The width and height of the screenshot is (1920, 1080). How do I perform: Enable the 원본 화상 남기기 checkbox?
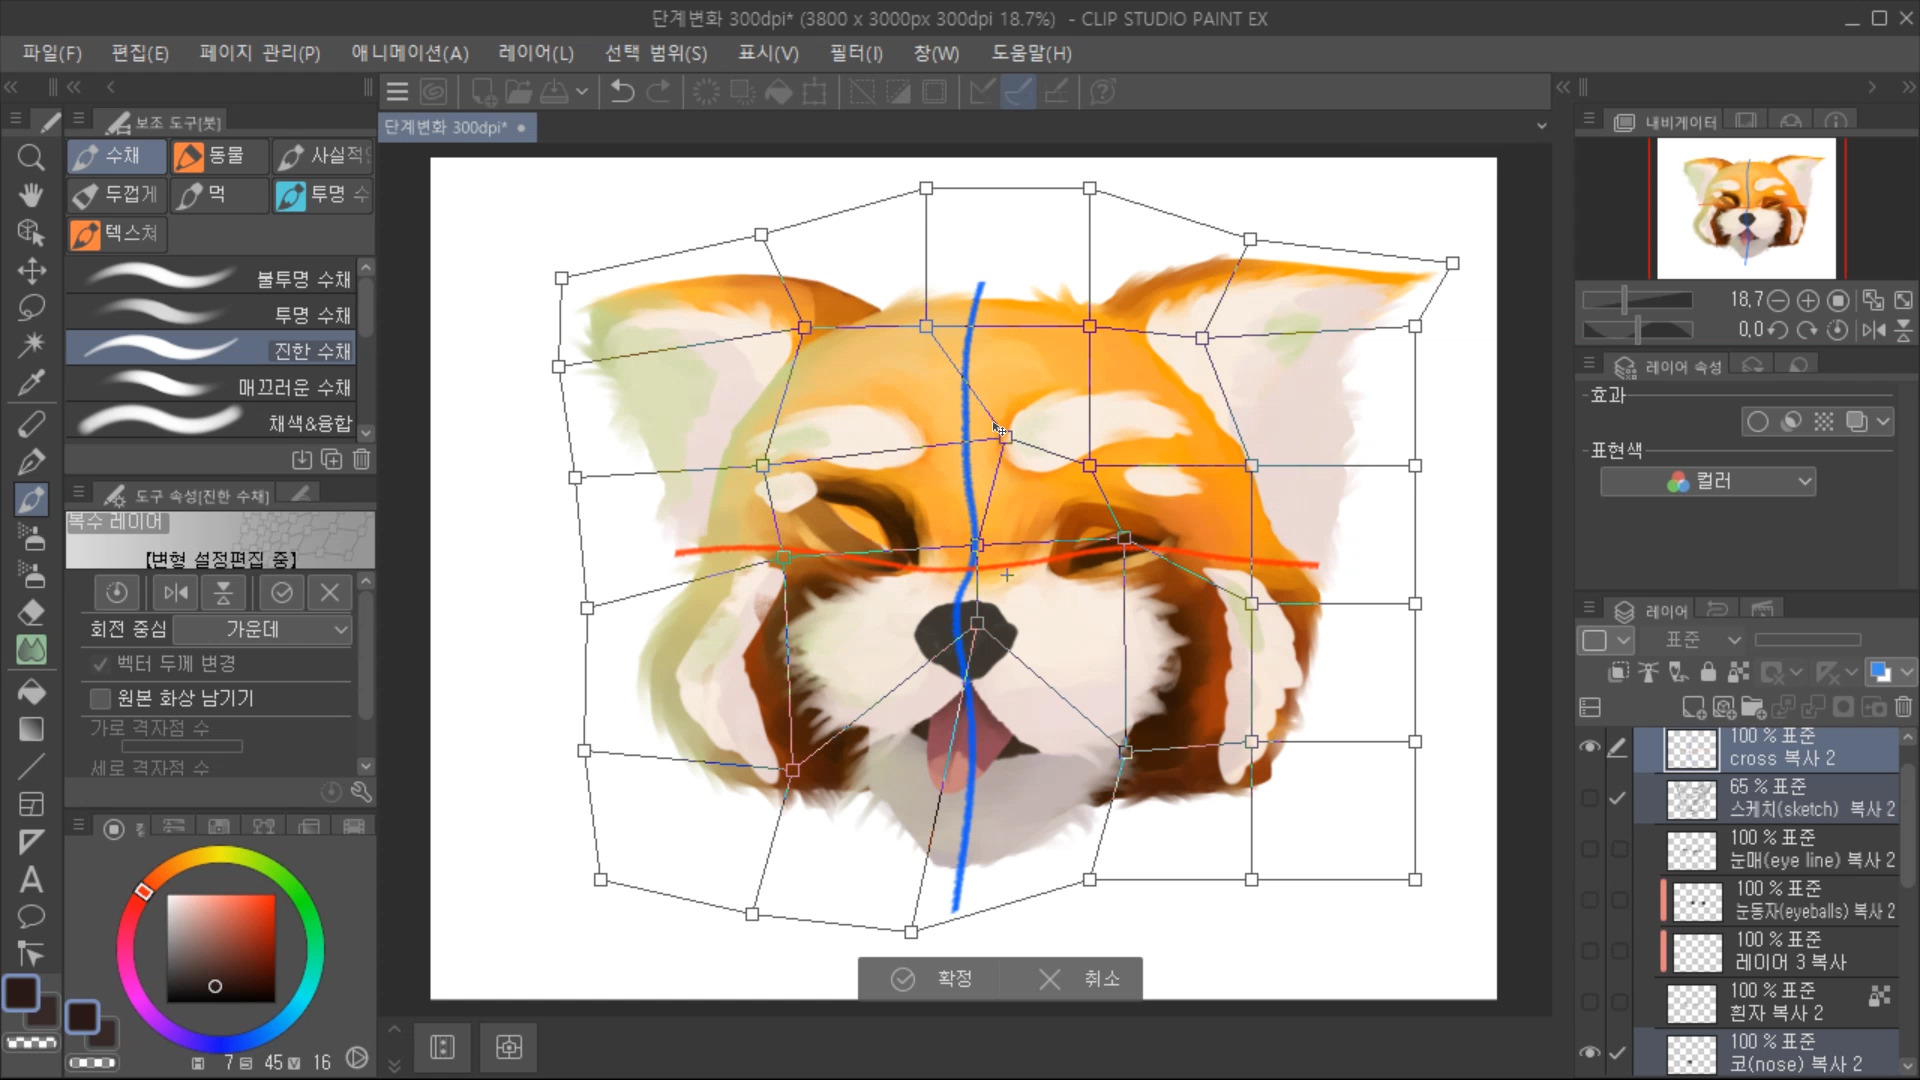100,698
